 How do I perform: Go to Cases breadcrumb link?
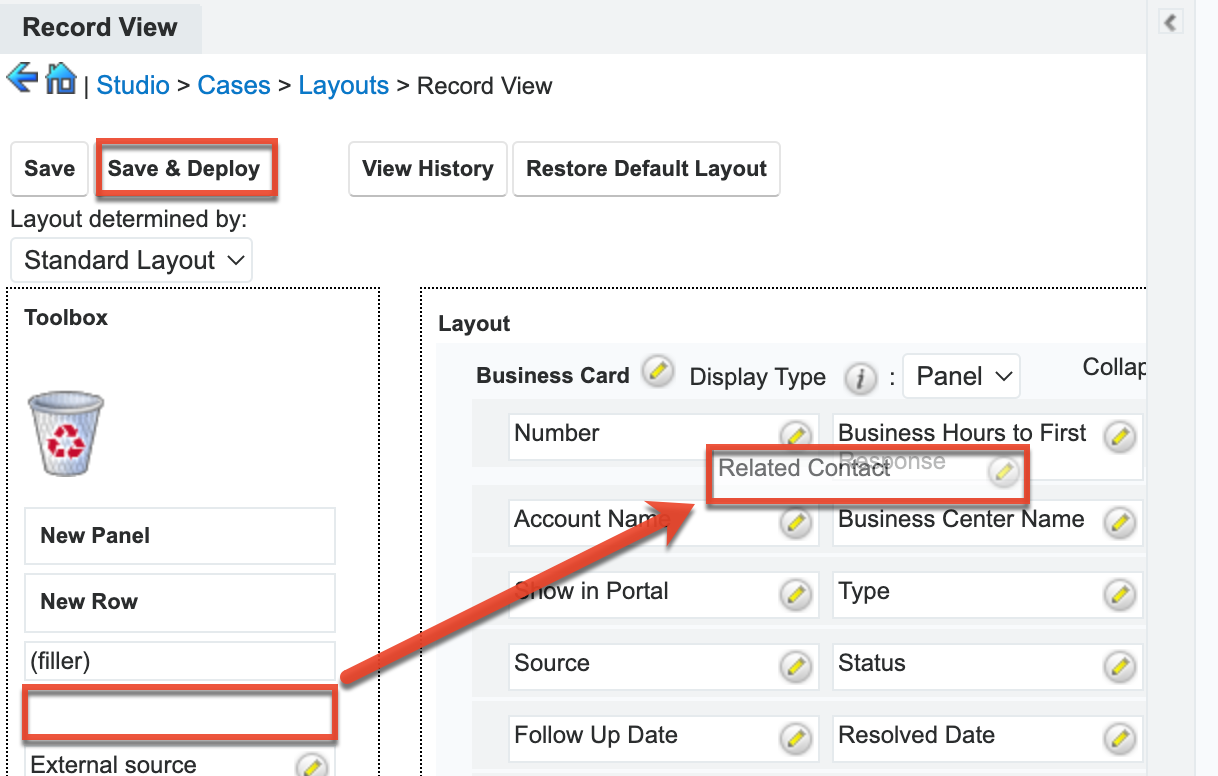click(x=234, y=86)
